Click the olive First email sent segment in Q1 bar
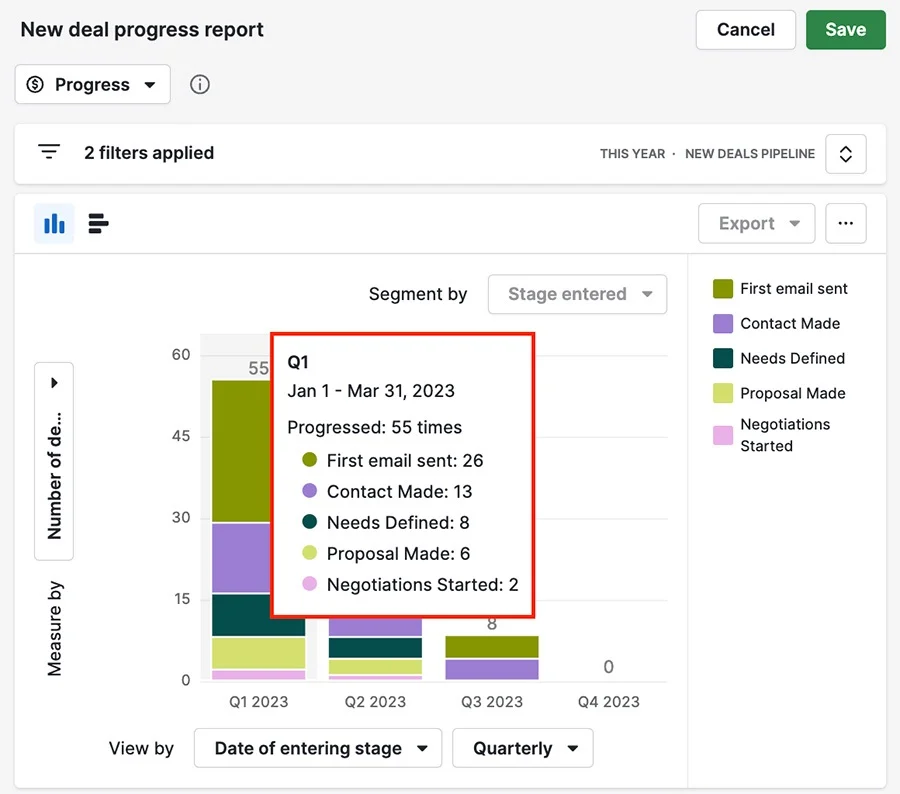The width and height of the screenshot is (900, 794). [241, 451]
